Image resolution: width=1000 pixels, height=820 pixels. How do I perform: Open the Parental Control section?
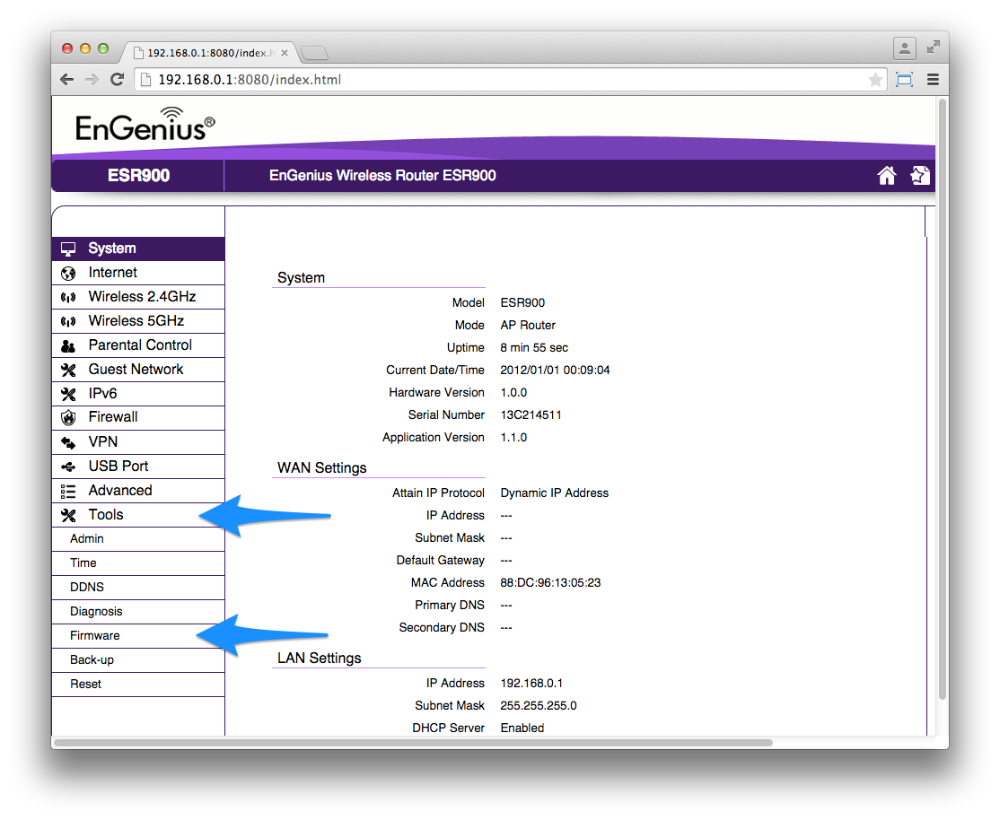tap(138, 346)
